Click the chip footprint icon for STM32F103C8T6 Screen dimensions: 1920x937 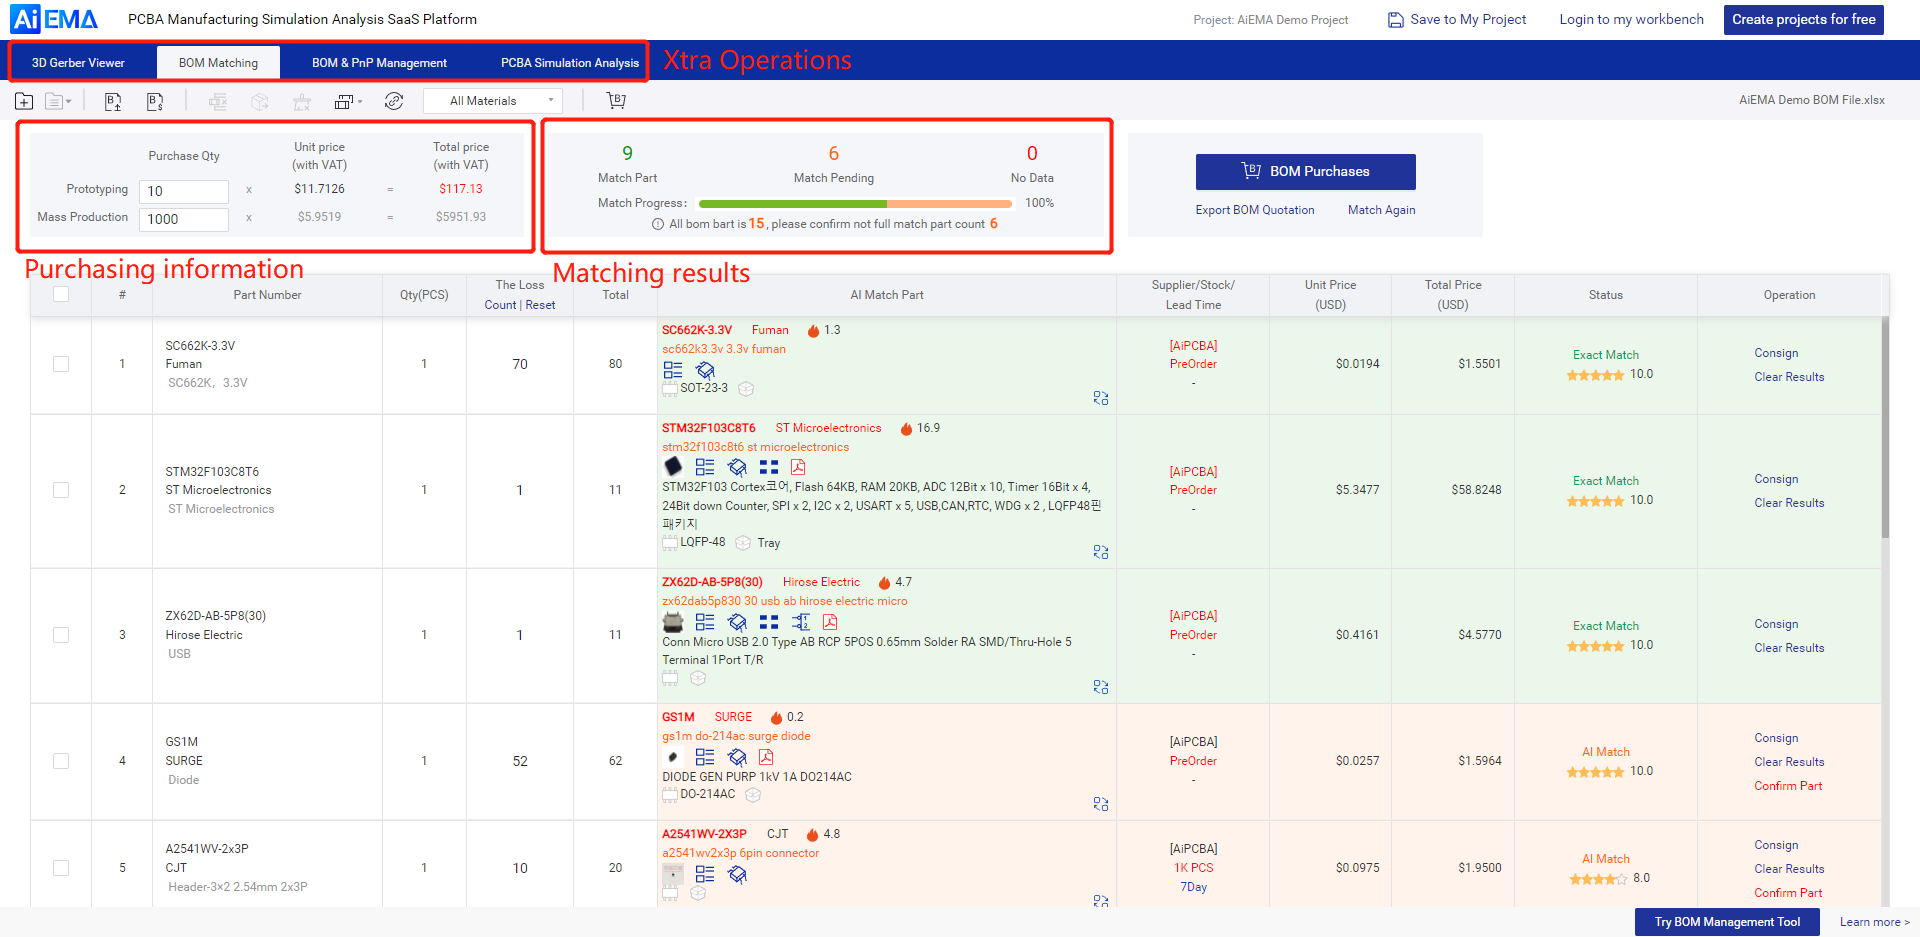pos(737,467)
